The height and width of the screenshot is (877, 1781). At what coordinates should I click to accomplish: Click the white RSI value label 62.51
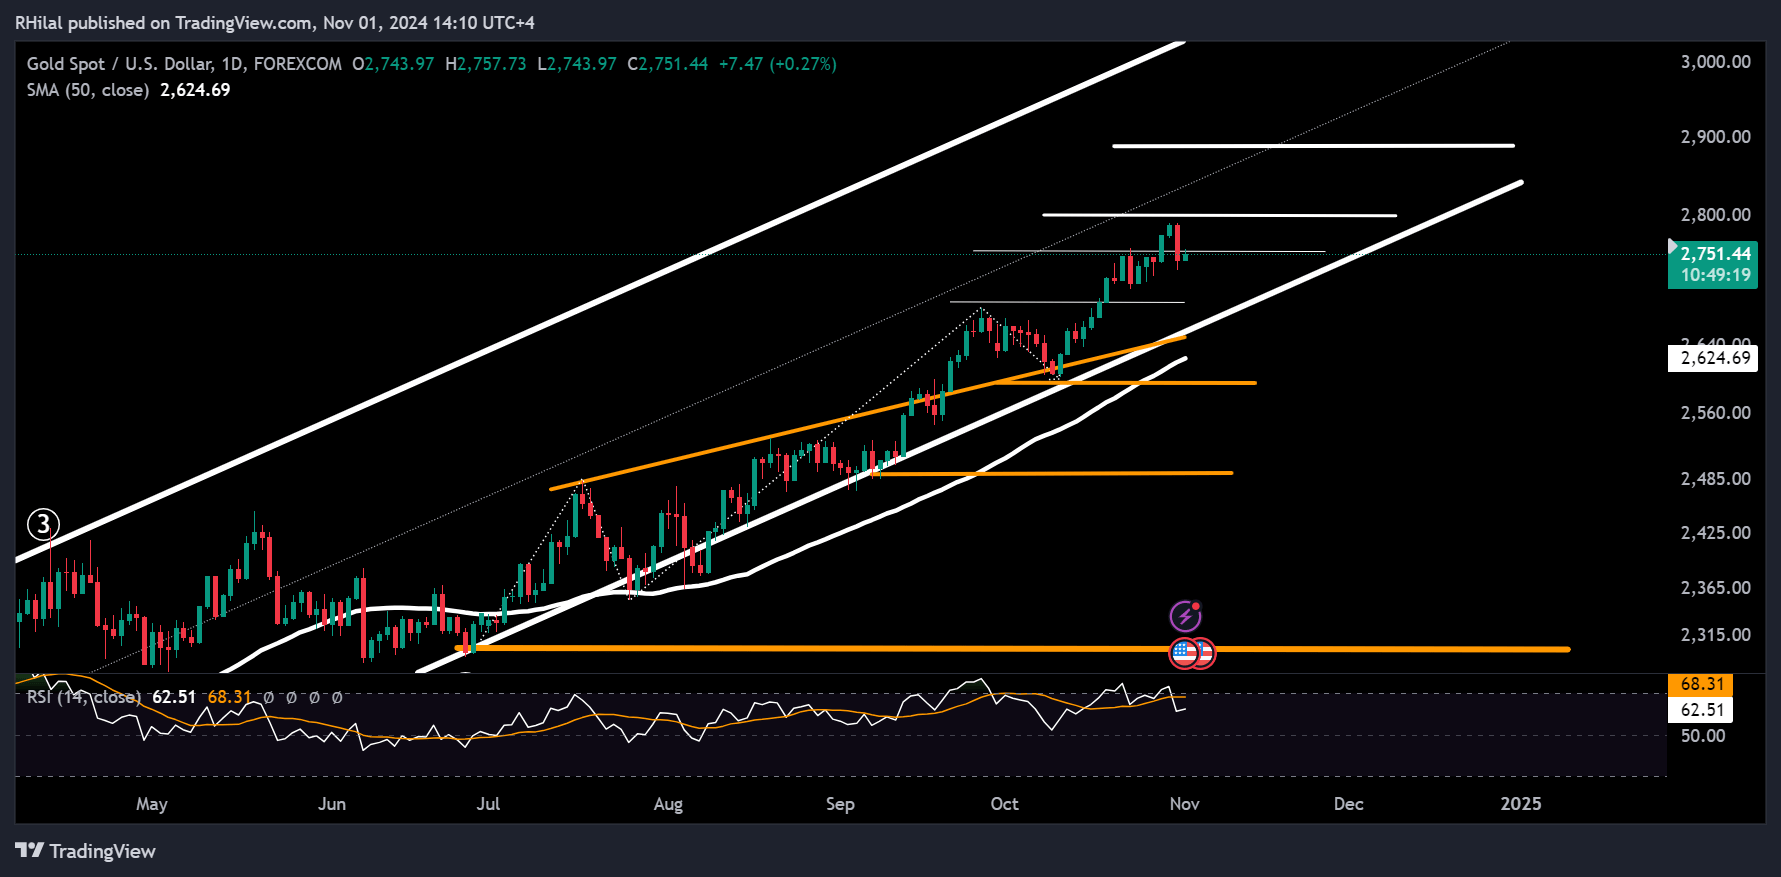1701,710
